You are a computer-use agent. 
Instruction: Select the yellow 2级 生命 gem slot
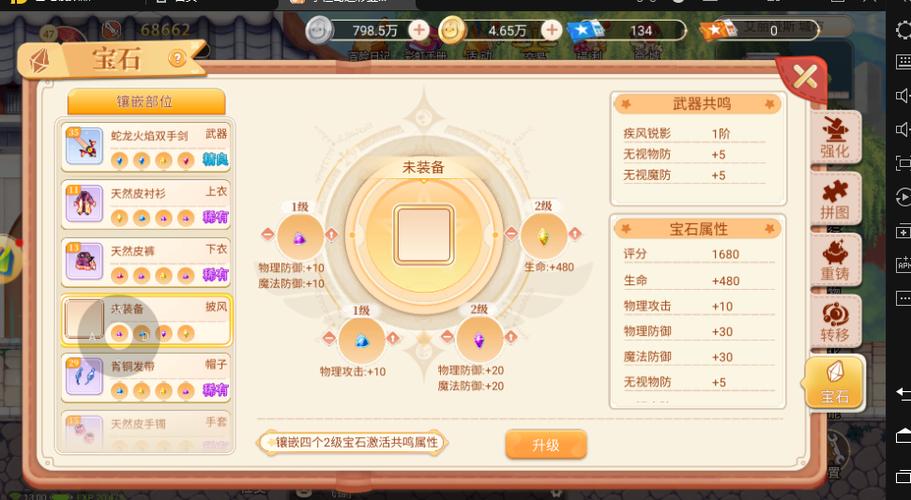click(543, 235)
